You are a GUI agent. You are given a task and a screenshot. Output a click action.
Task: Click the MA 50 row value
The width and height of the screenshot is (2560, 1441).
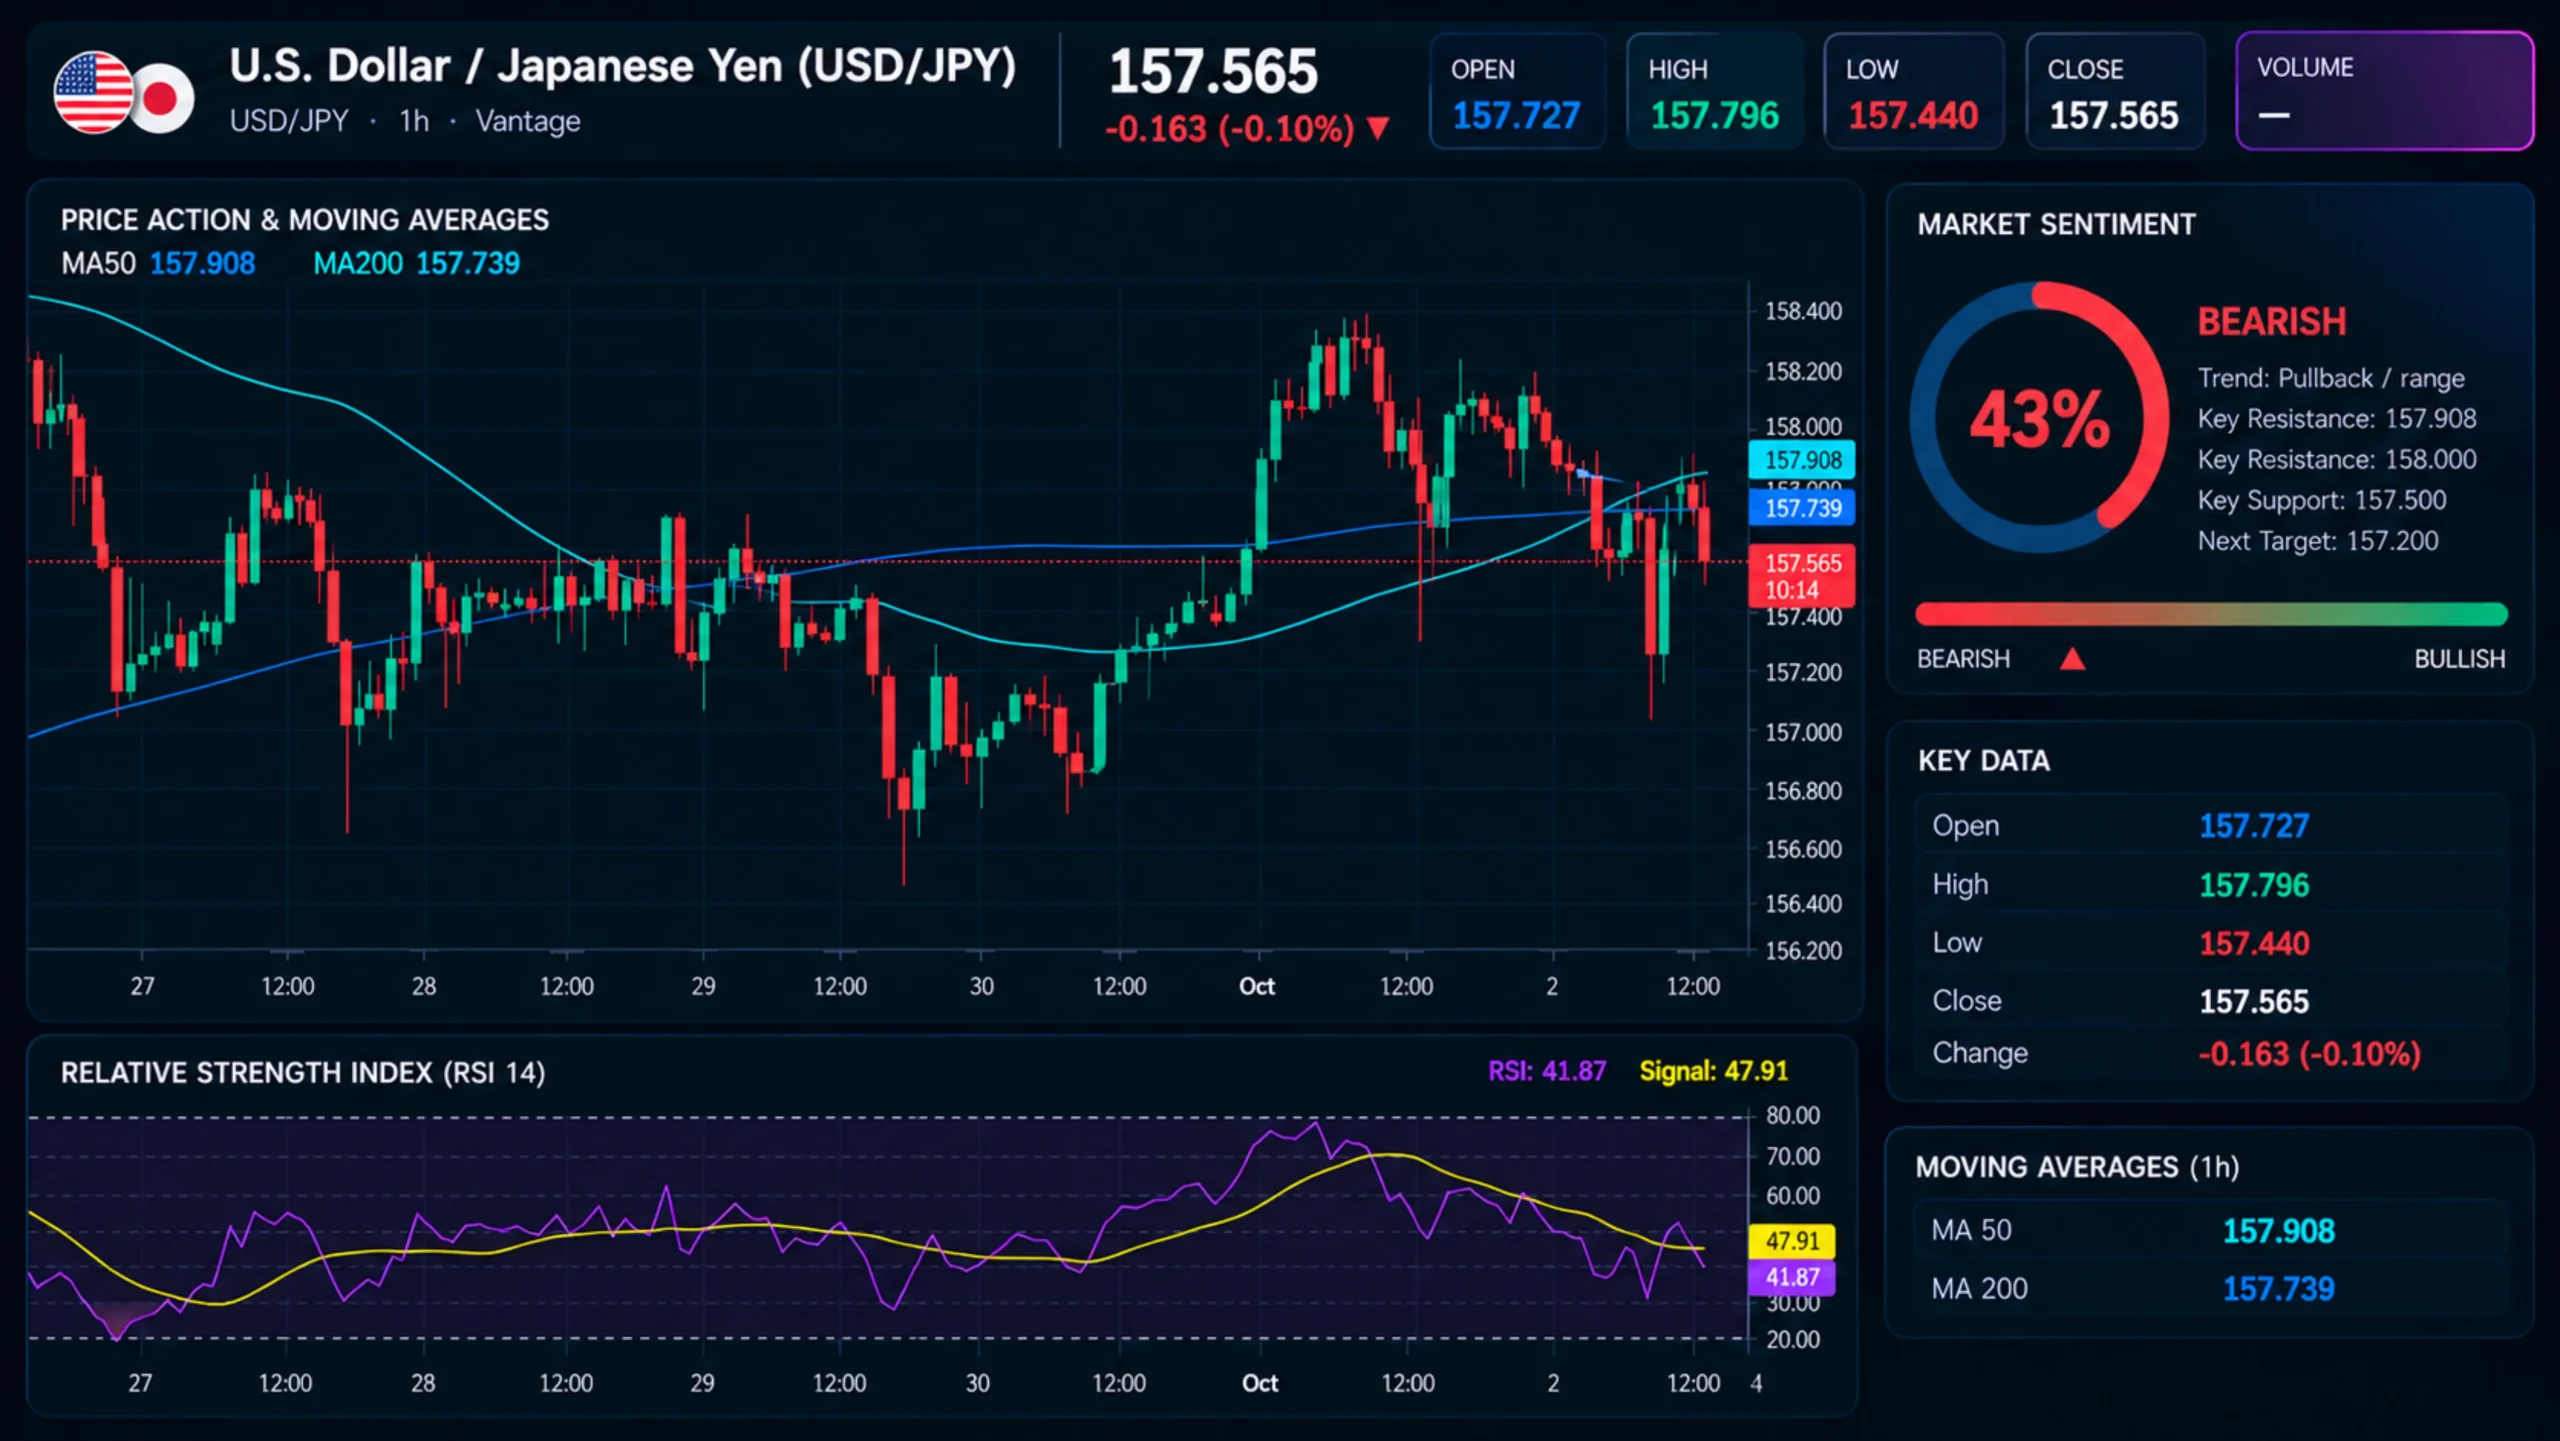pyautogui.click(x=2278, y=1230)
